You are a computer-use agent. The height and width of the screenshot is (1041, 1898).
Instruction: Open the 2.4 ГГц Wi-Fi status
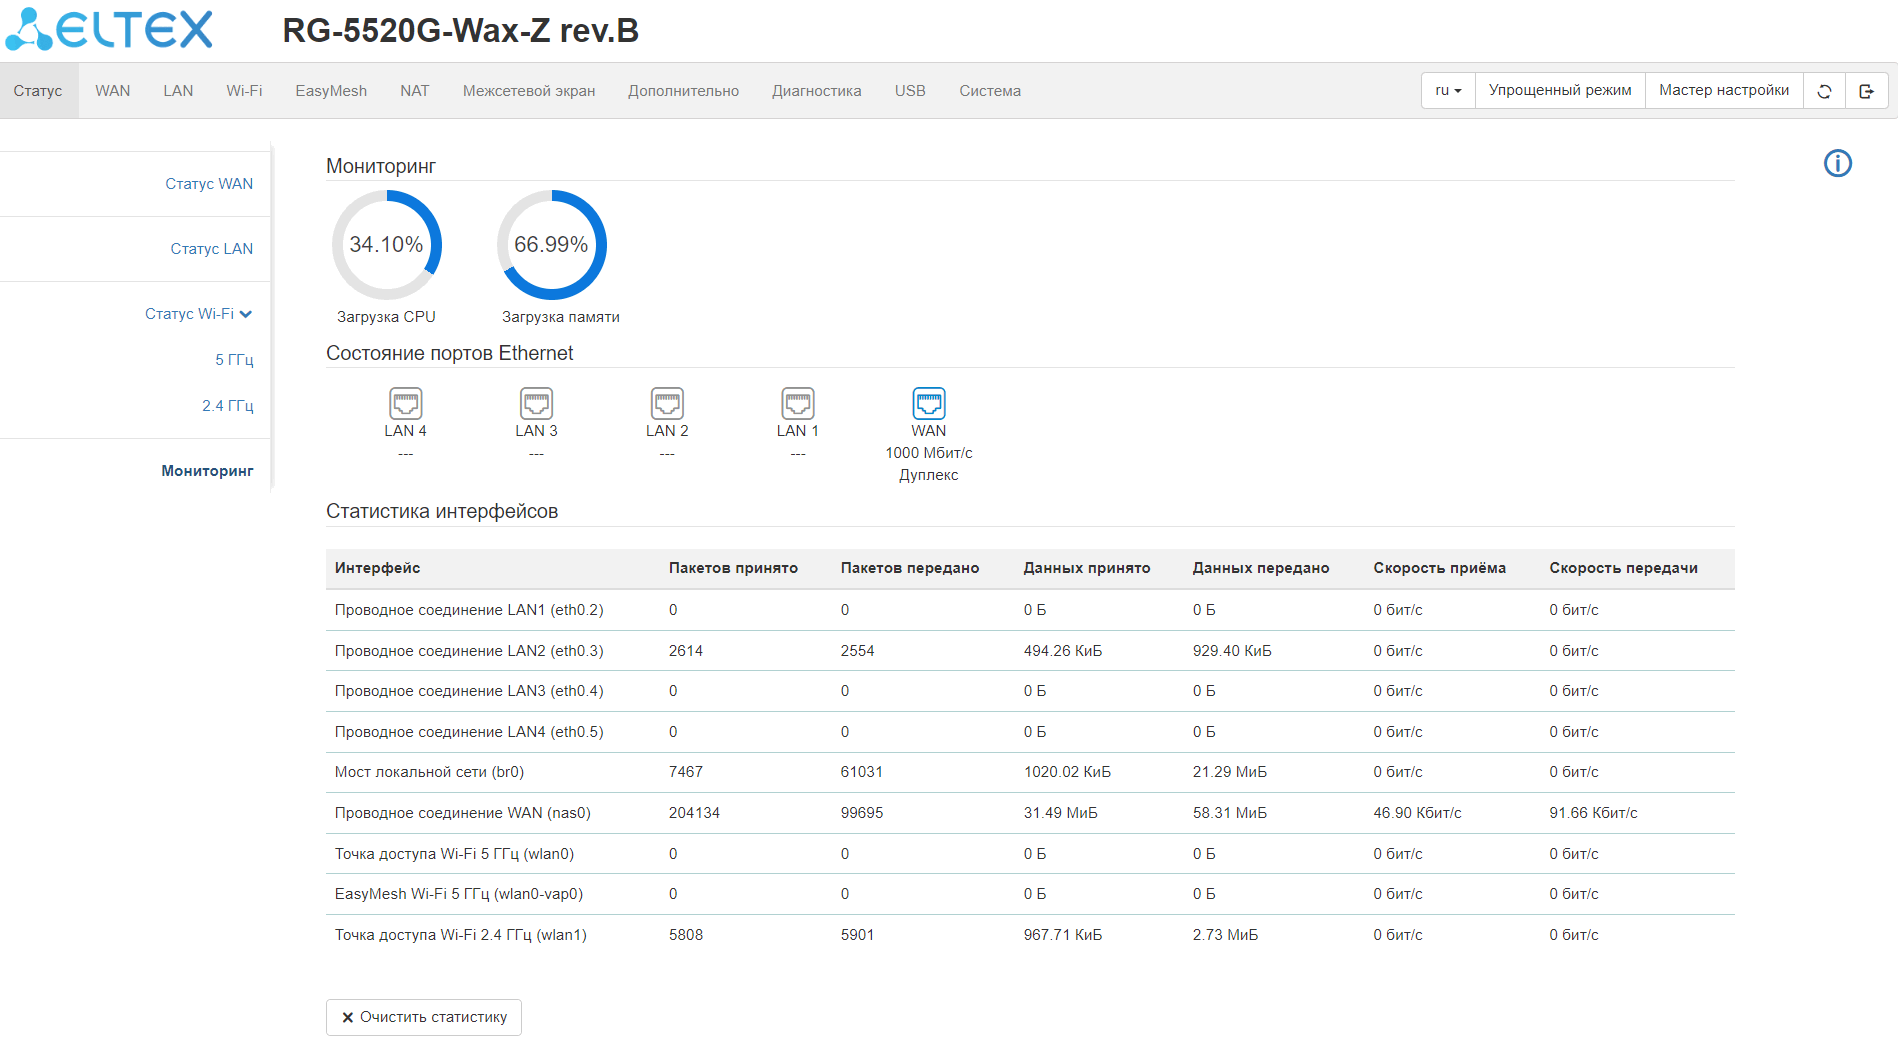(x=228, y=406)
